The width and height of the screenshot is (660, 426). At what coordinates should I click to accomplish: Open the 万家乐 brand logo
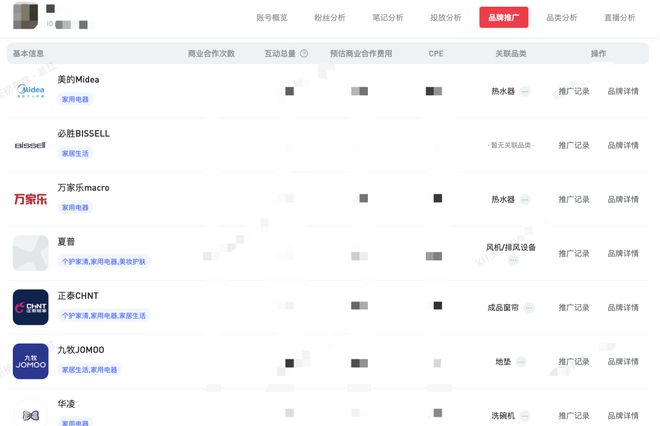point(30,199)
